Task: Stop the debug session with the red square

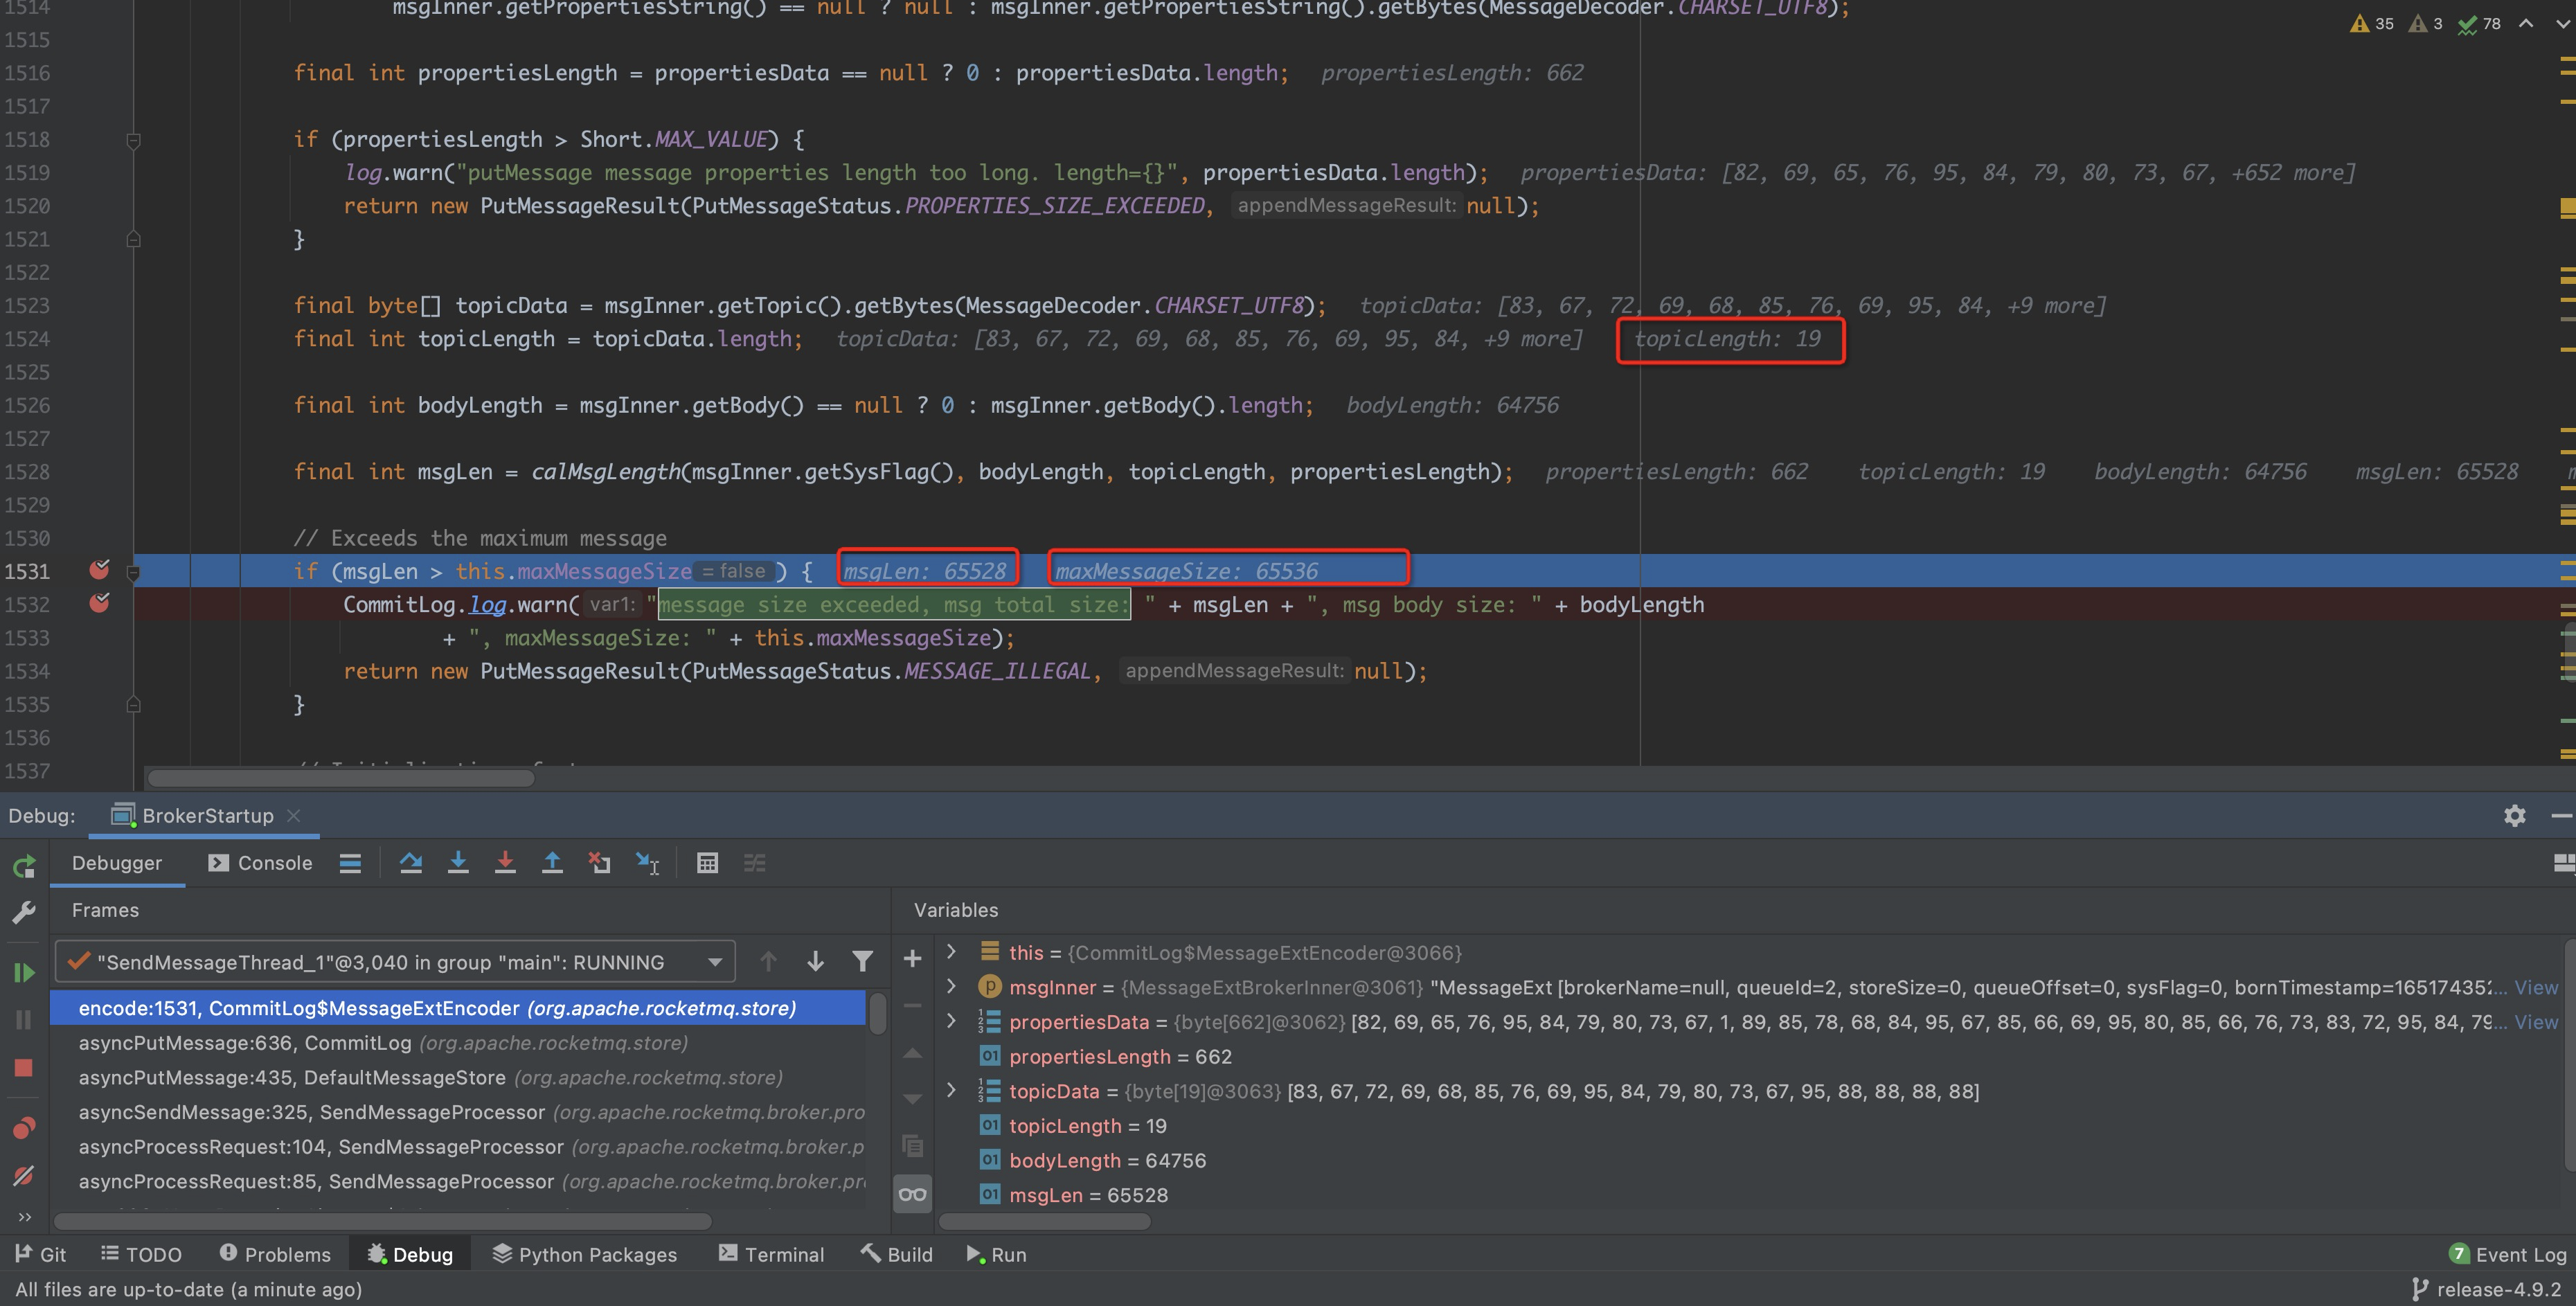Action: click(x=24, y=1068)
